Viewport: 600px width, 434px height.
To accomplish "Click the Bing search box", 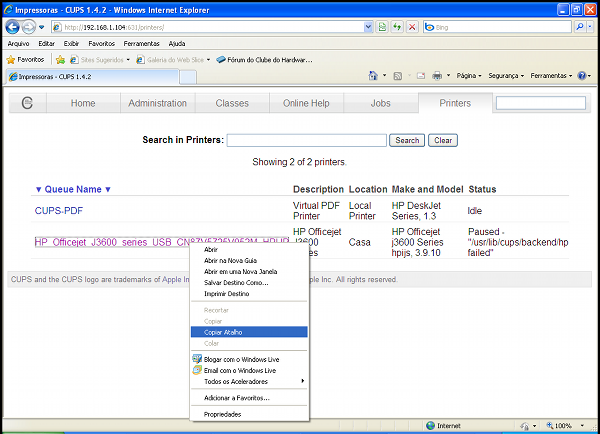I will pos(497,27).
